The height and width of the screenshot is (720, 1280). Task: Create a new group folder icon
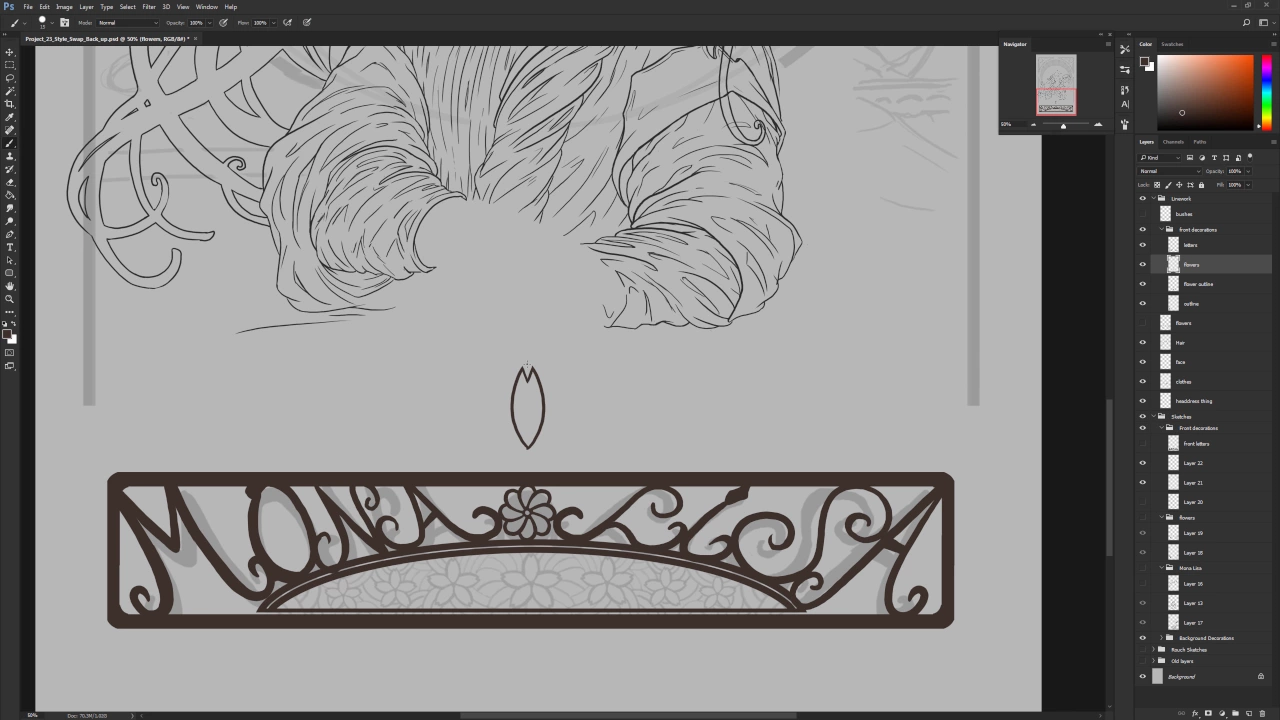1235,713
